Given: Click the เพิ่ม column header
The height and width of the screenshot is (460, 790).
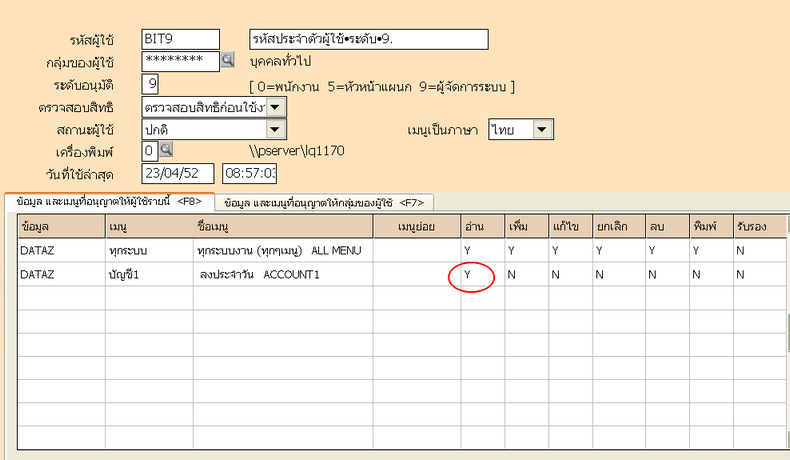Looking at the screenshot, I should pyautogui.click(x=517, y=227).
